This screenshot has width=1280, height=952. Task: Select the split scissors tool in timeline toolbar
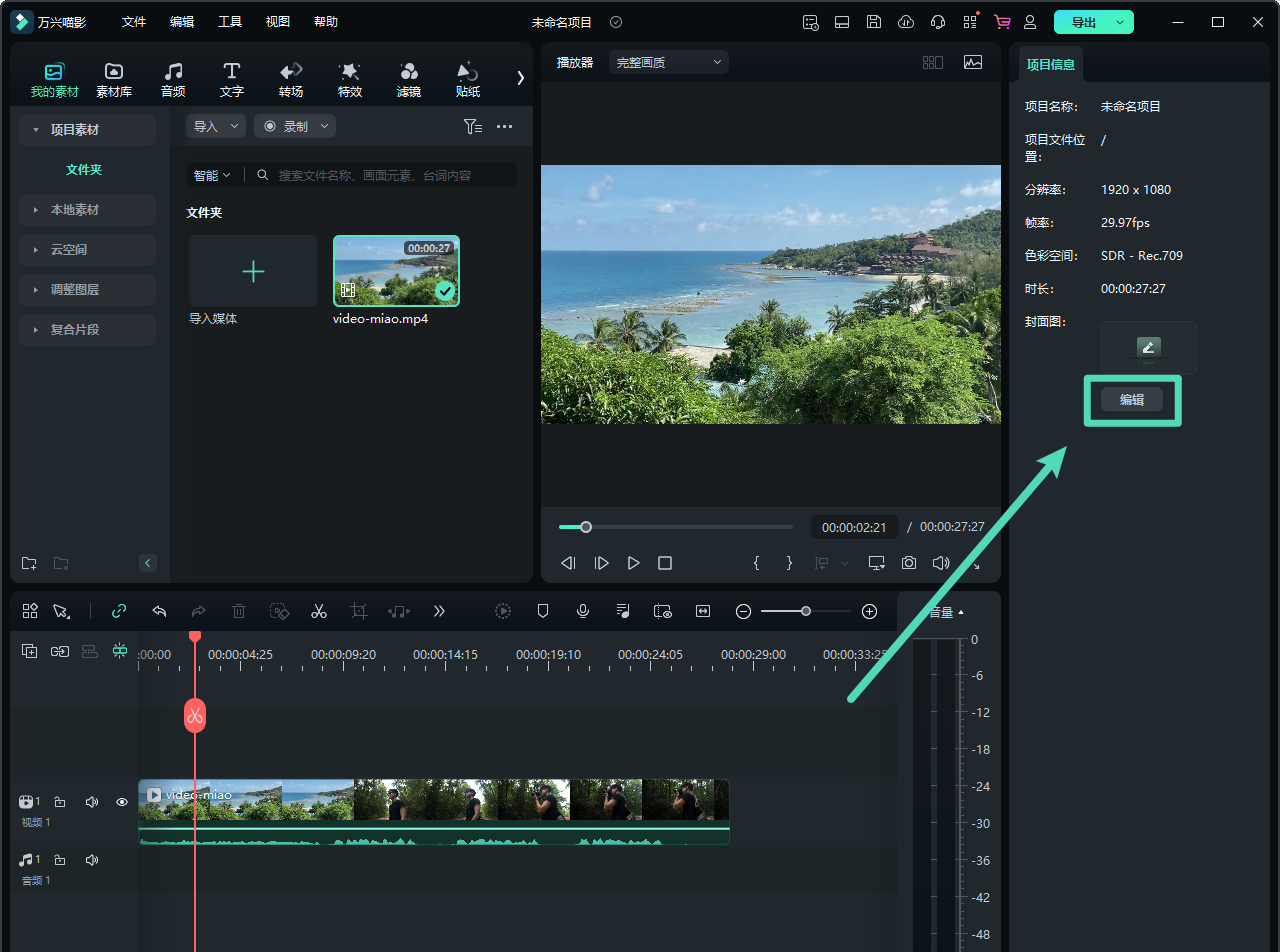point(319,611)
